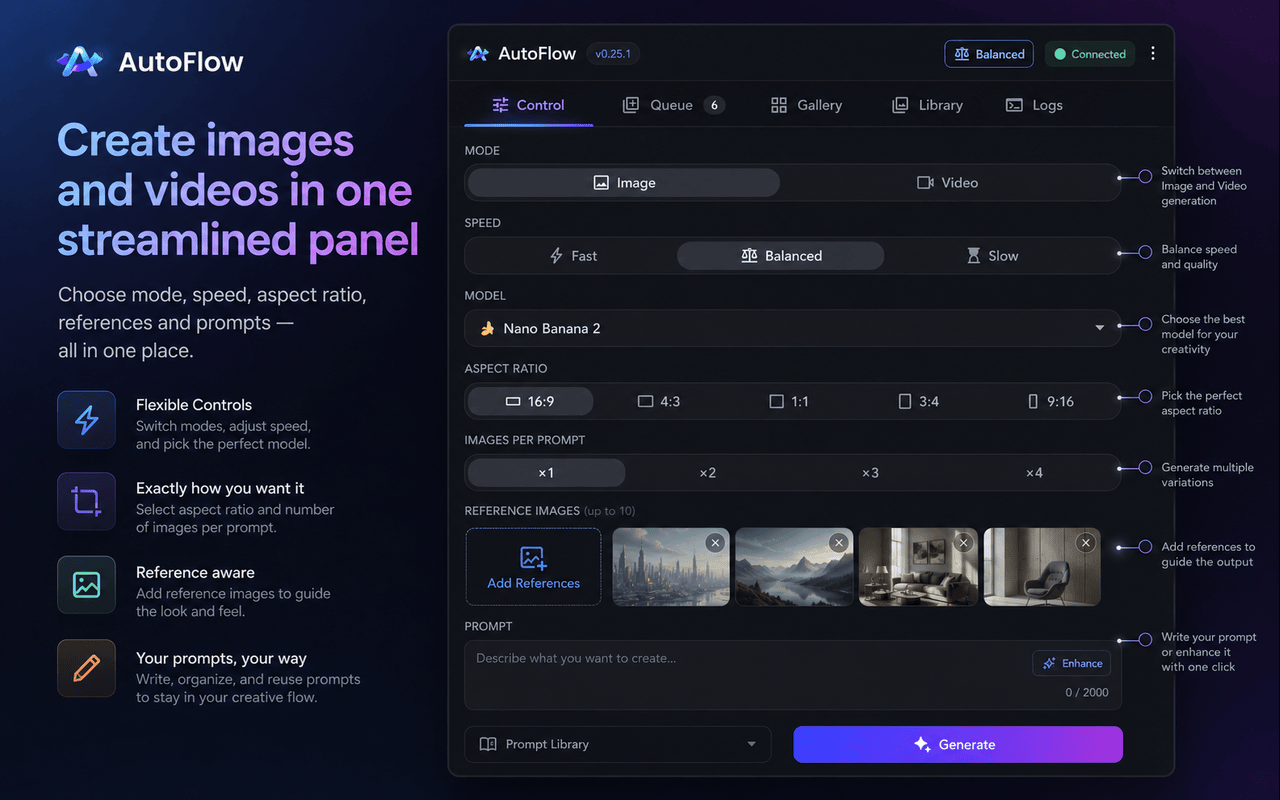Screen dimensions: 1280x800
Task: Open the Nano Banana 2 model dropdown
Action: (792, 328)
